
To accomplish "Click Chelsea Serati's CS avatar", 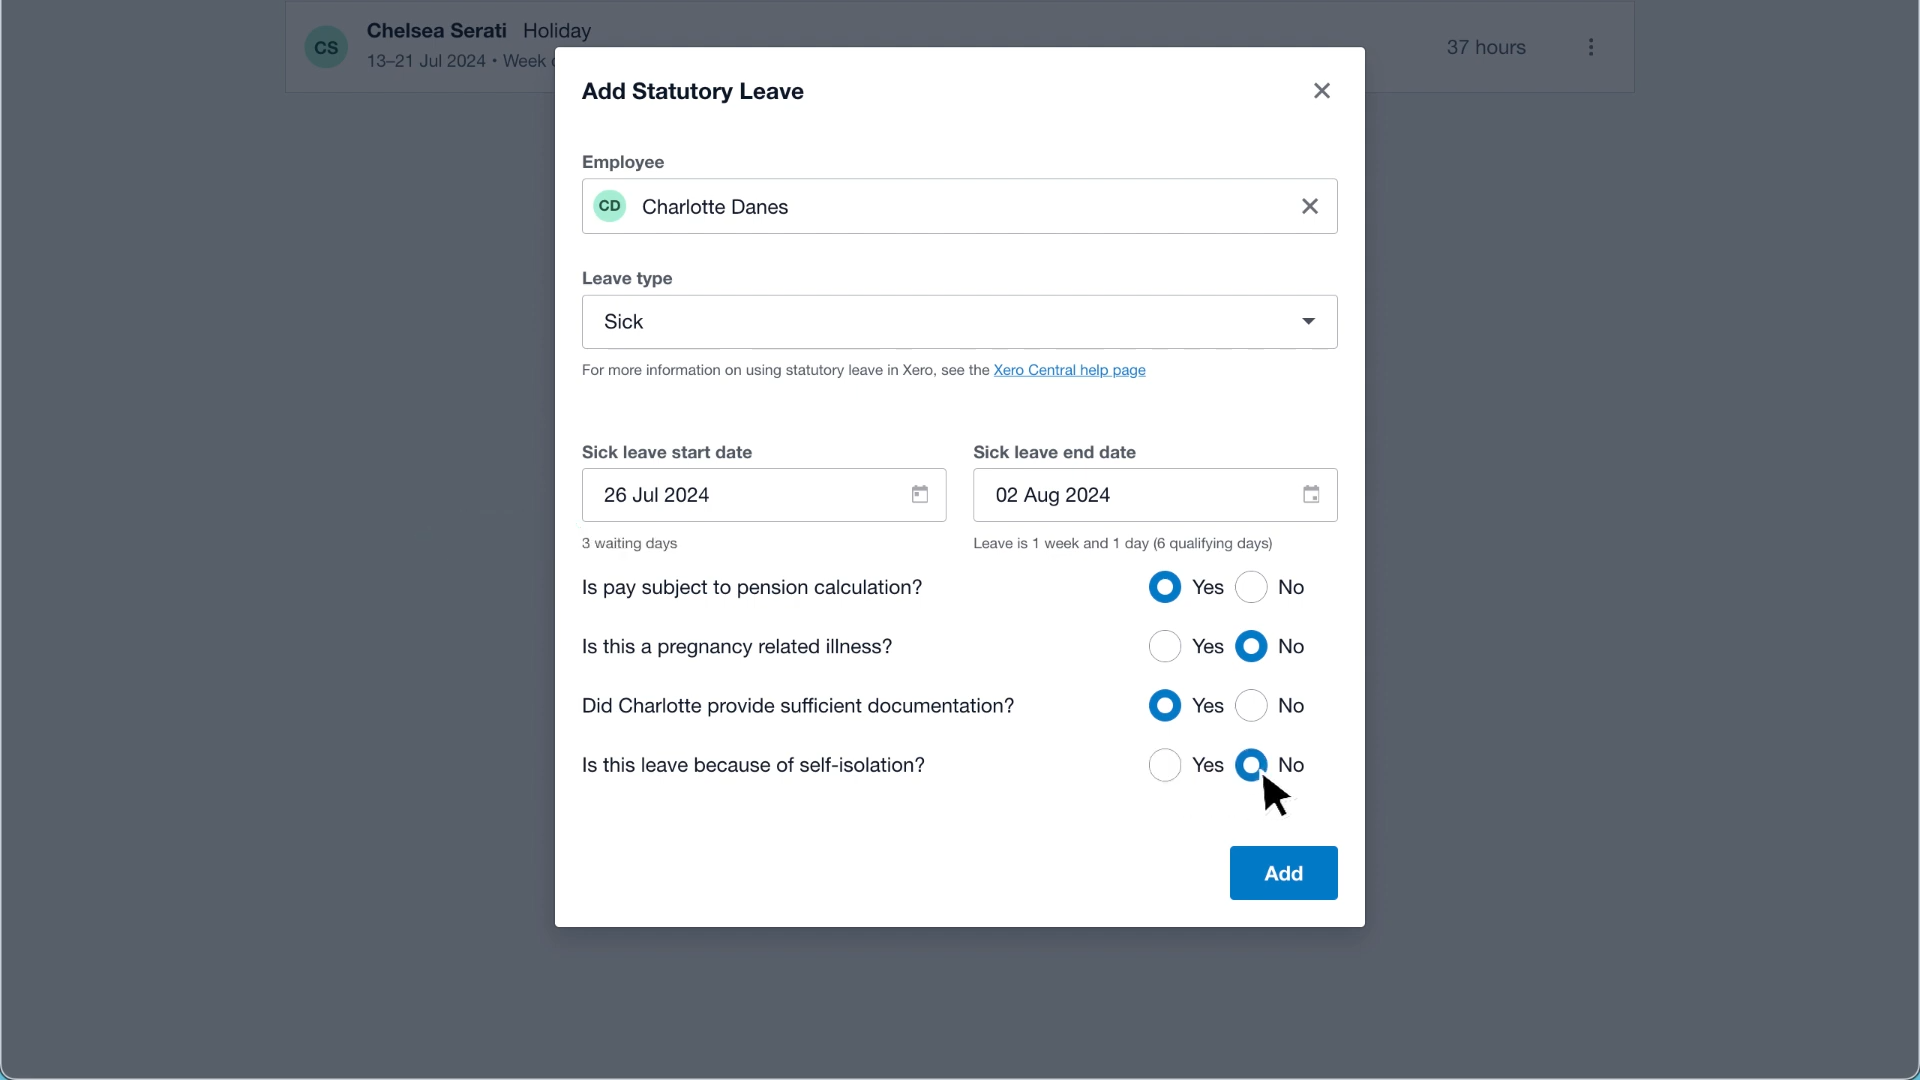I will (325, 46).
